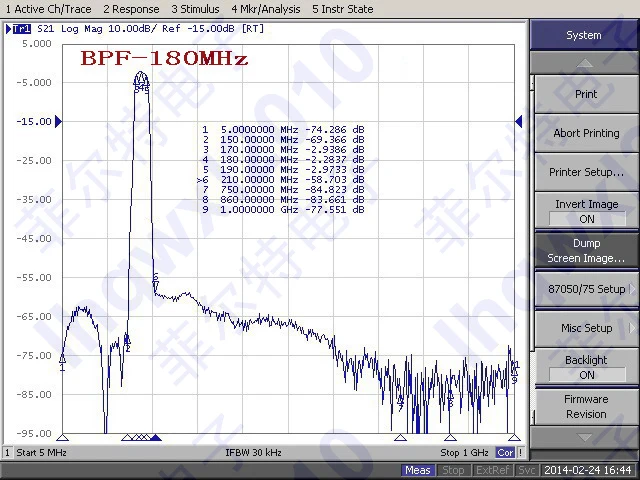This screenshot has width=640, height=480.
Task: Click the Stop status indicator
Action: [453, 471]
